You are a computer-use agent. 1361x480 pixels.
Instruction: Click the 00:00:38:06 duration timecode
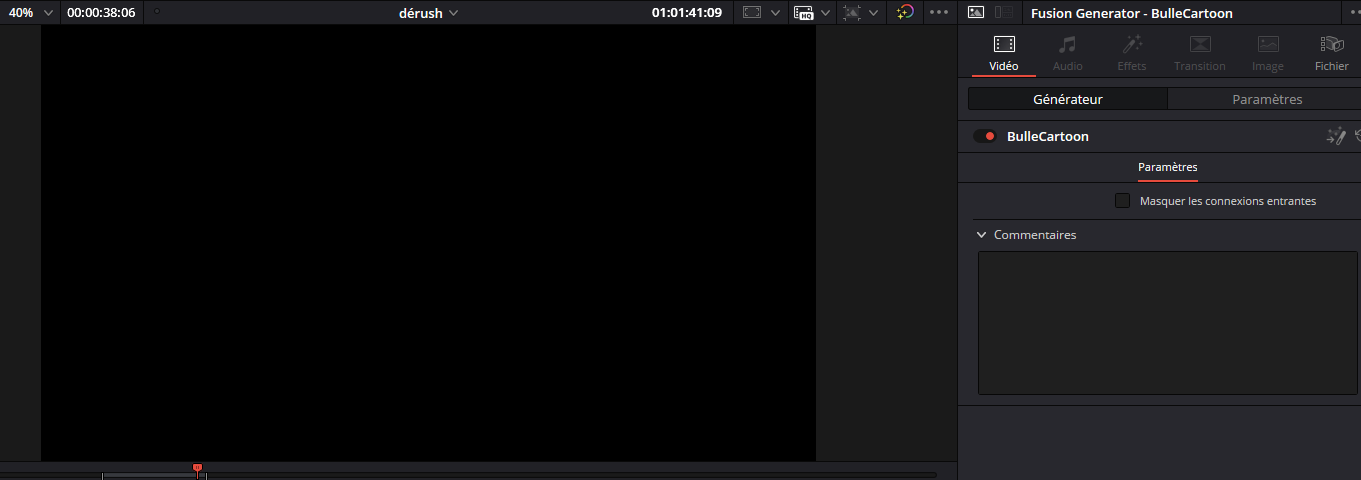tap(101, 13)
